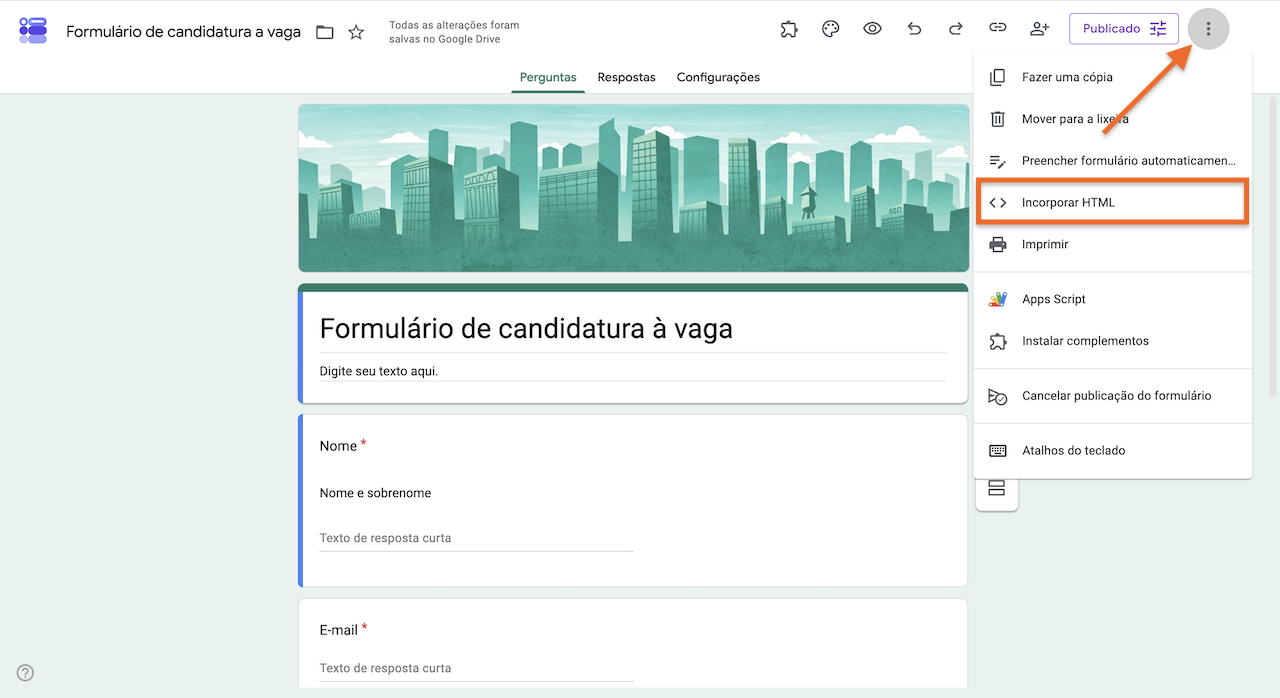Copy the respondent link icon

tap(997, 29)
